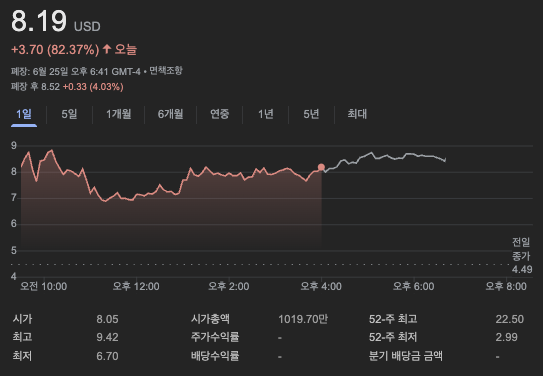Click the +0.33 (4.03%) after-hours change
This screenshot has width=543, height=376.
pyautogui.click(x=93, y=87)
